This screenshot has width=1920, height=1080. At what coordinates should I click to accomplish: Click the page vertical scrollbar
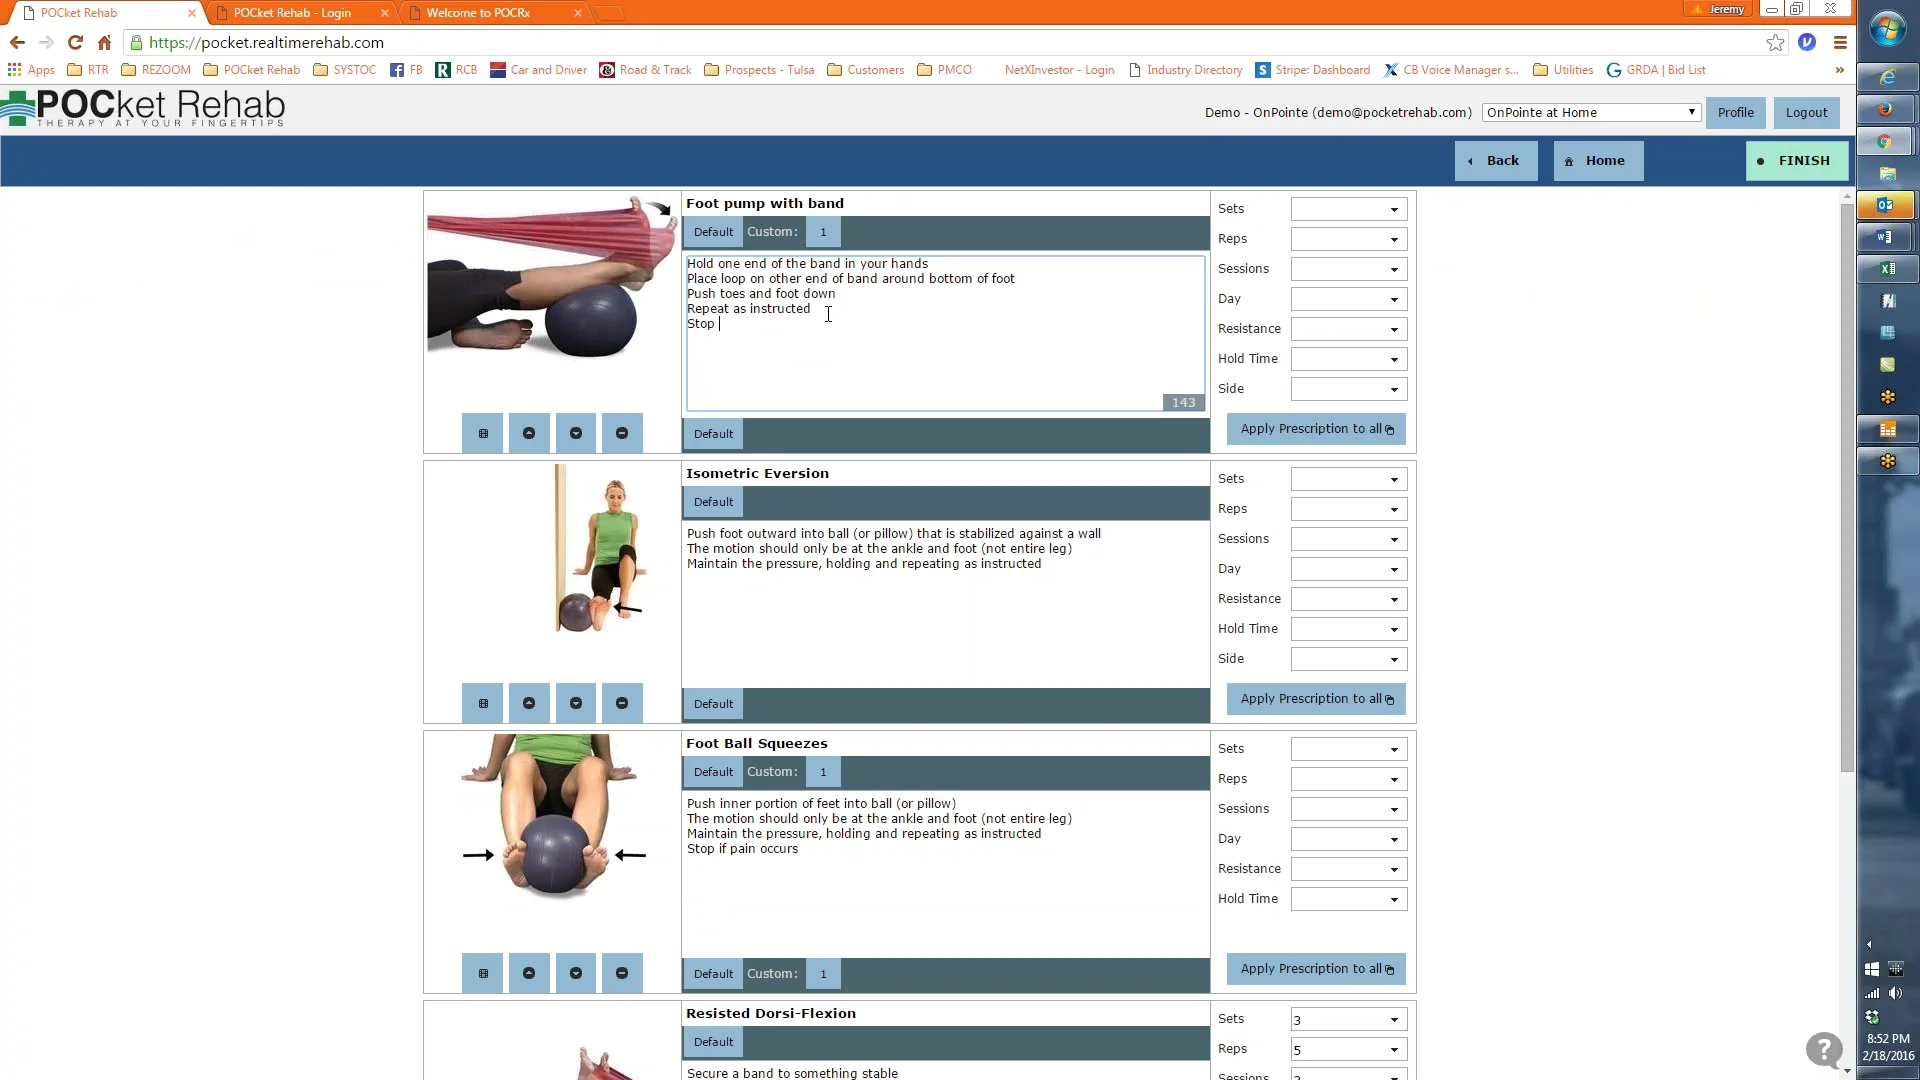pos(1847,488)
